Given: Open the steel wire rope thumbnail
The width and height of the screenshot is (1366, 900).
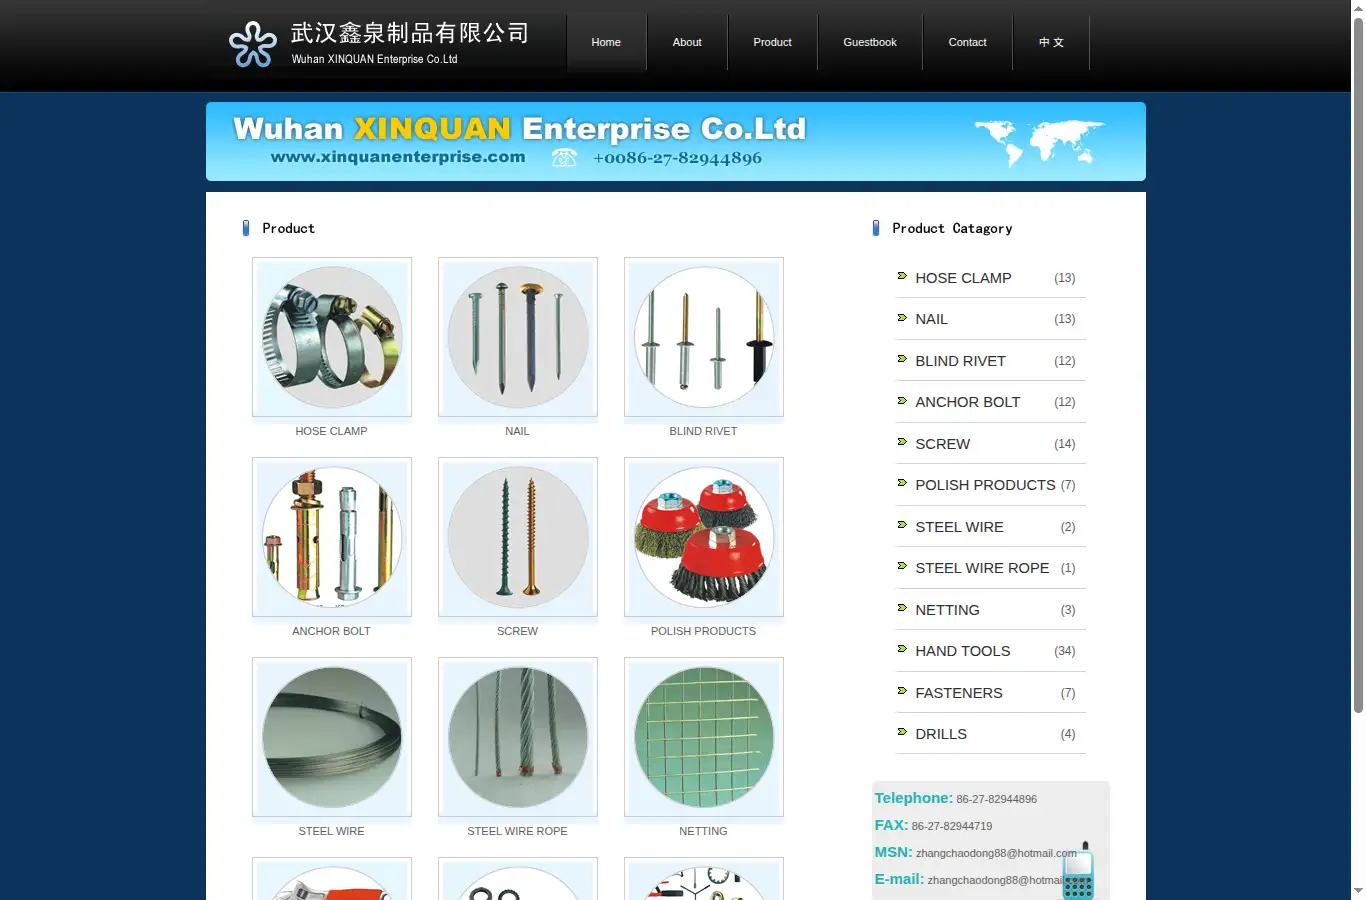Looking at the screenshot, I should click(x=518, y=737).
